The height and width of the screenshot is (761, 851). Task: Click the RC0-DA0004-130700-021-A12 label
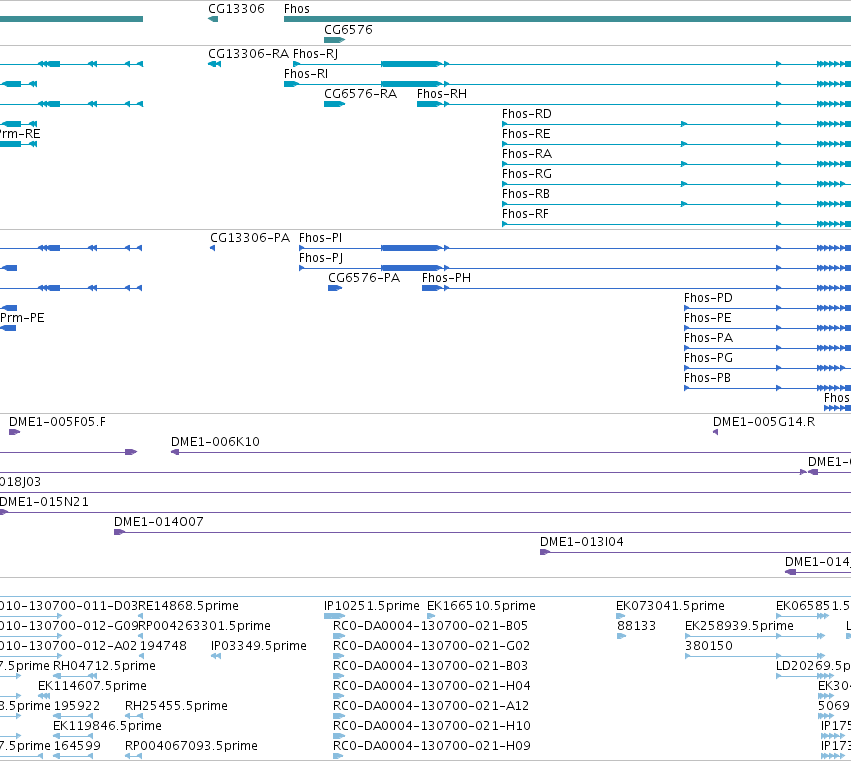coord(430,707)
